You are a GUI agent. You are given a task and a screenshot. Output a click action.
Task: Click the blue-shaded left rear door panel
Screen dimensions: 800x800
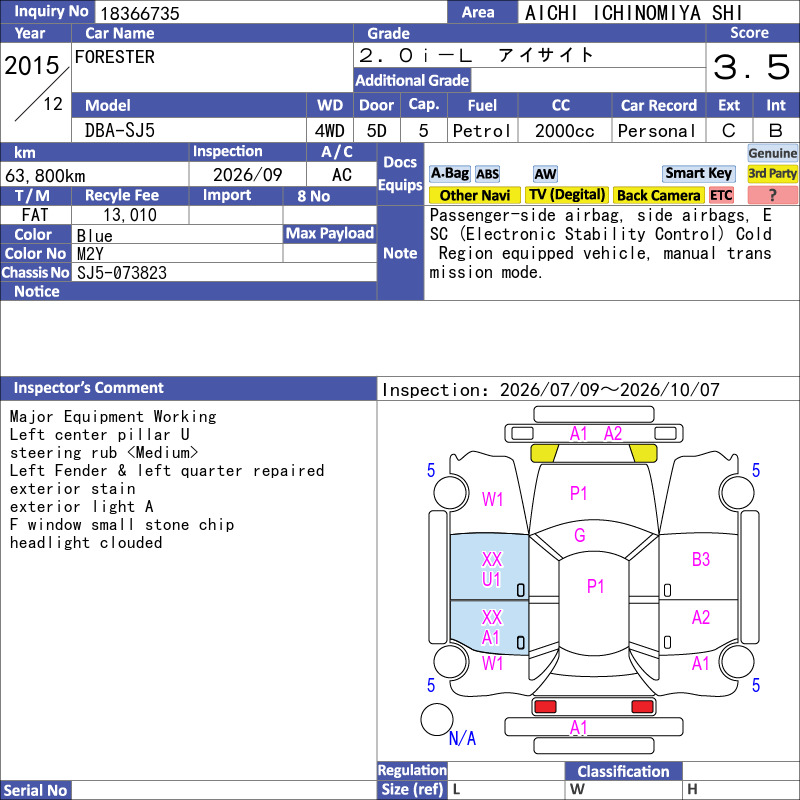tap(489, 628)
